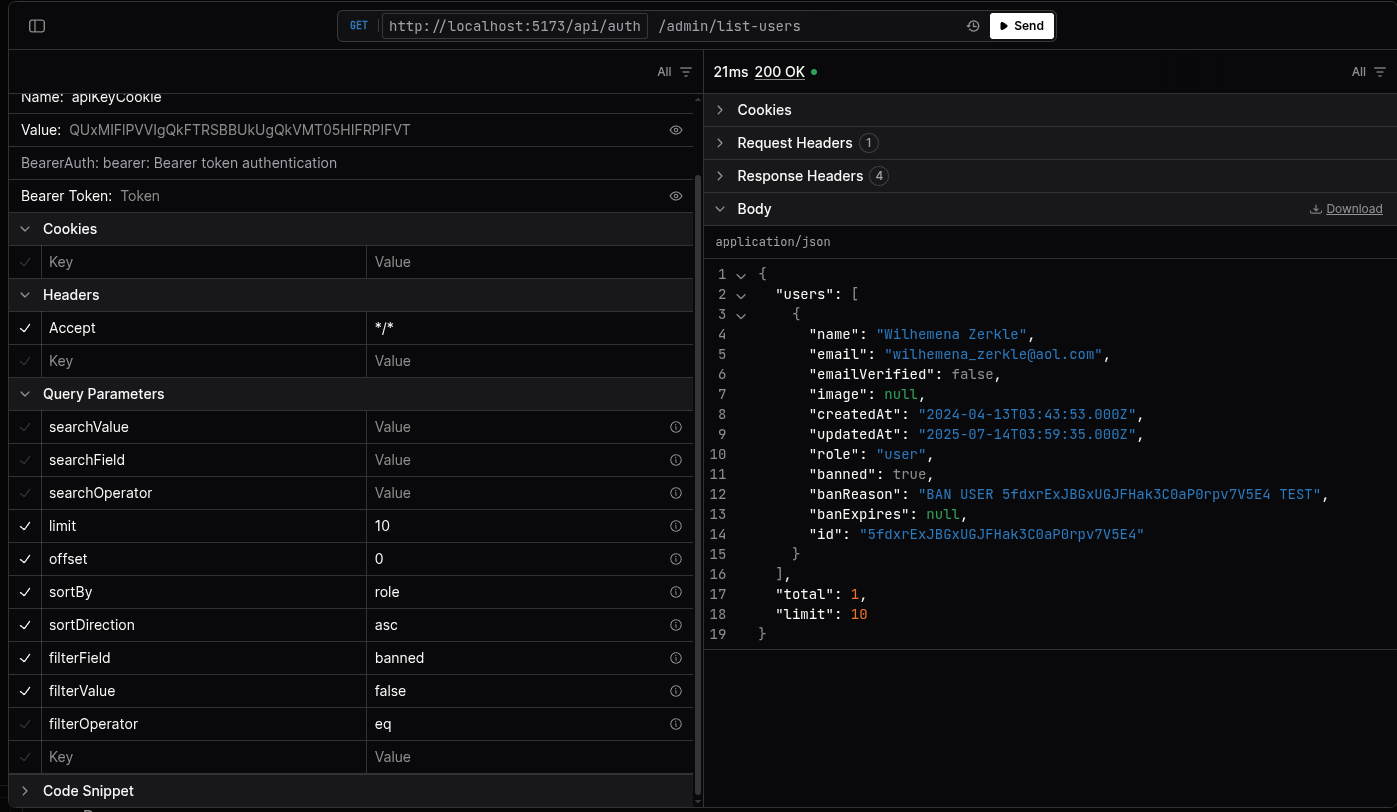Image resolution: width=1397 pixels, height=812 pixels.
Task: Select the GET method selector
Action: [359, 26]
